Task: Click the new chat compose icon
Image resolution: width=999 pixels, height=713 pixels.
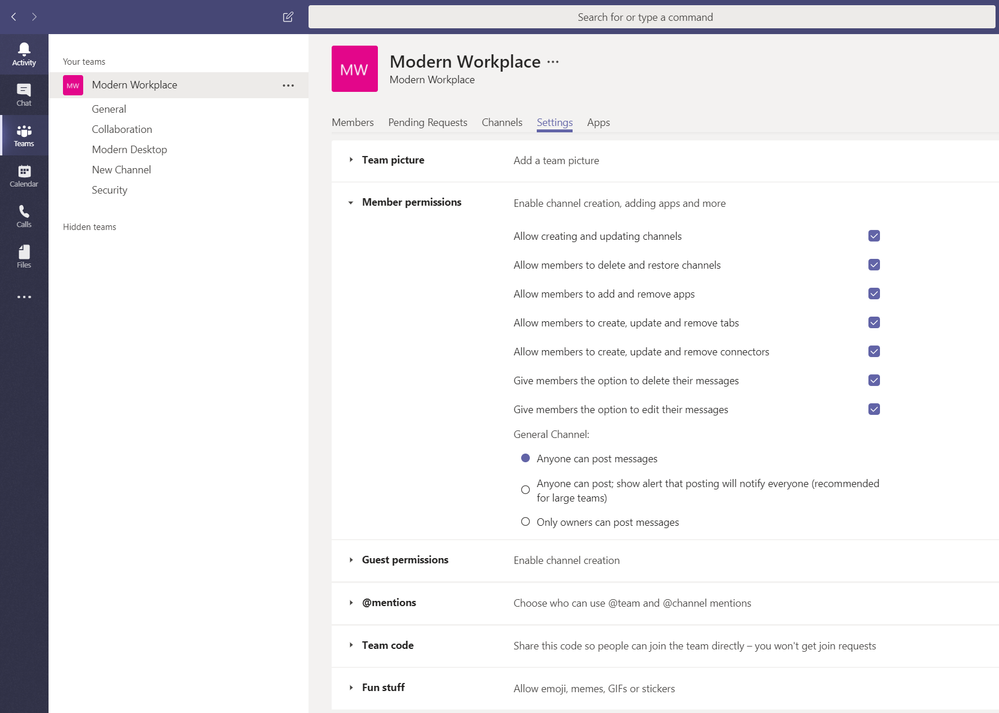Action: (x=288, y=17)
